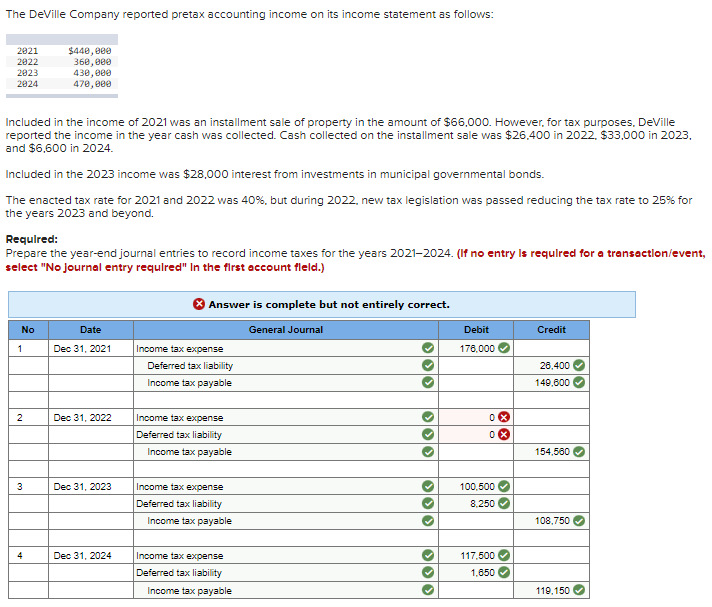712x607 pixels.
Task: Click green check next to 119,150 credit
Action: tap(578, 590)
